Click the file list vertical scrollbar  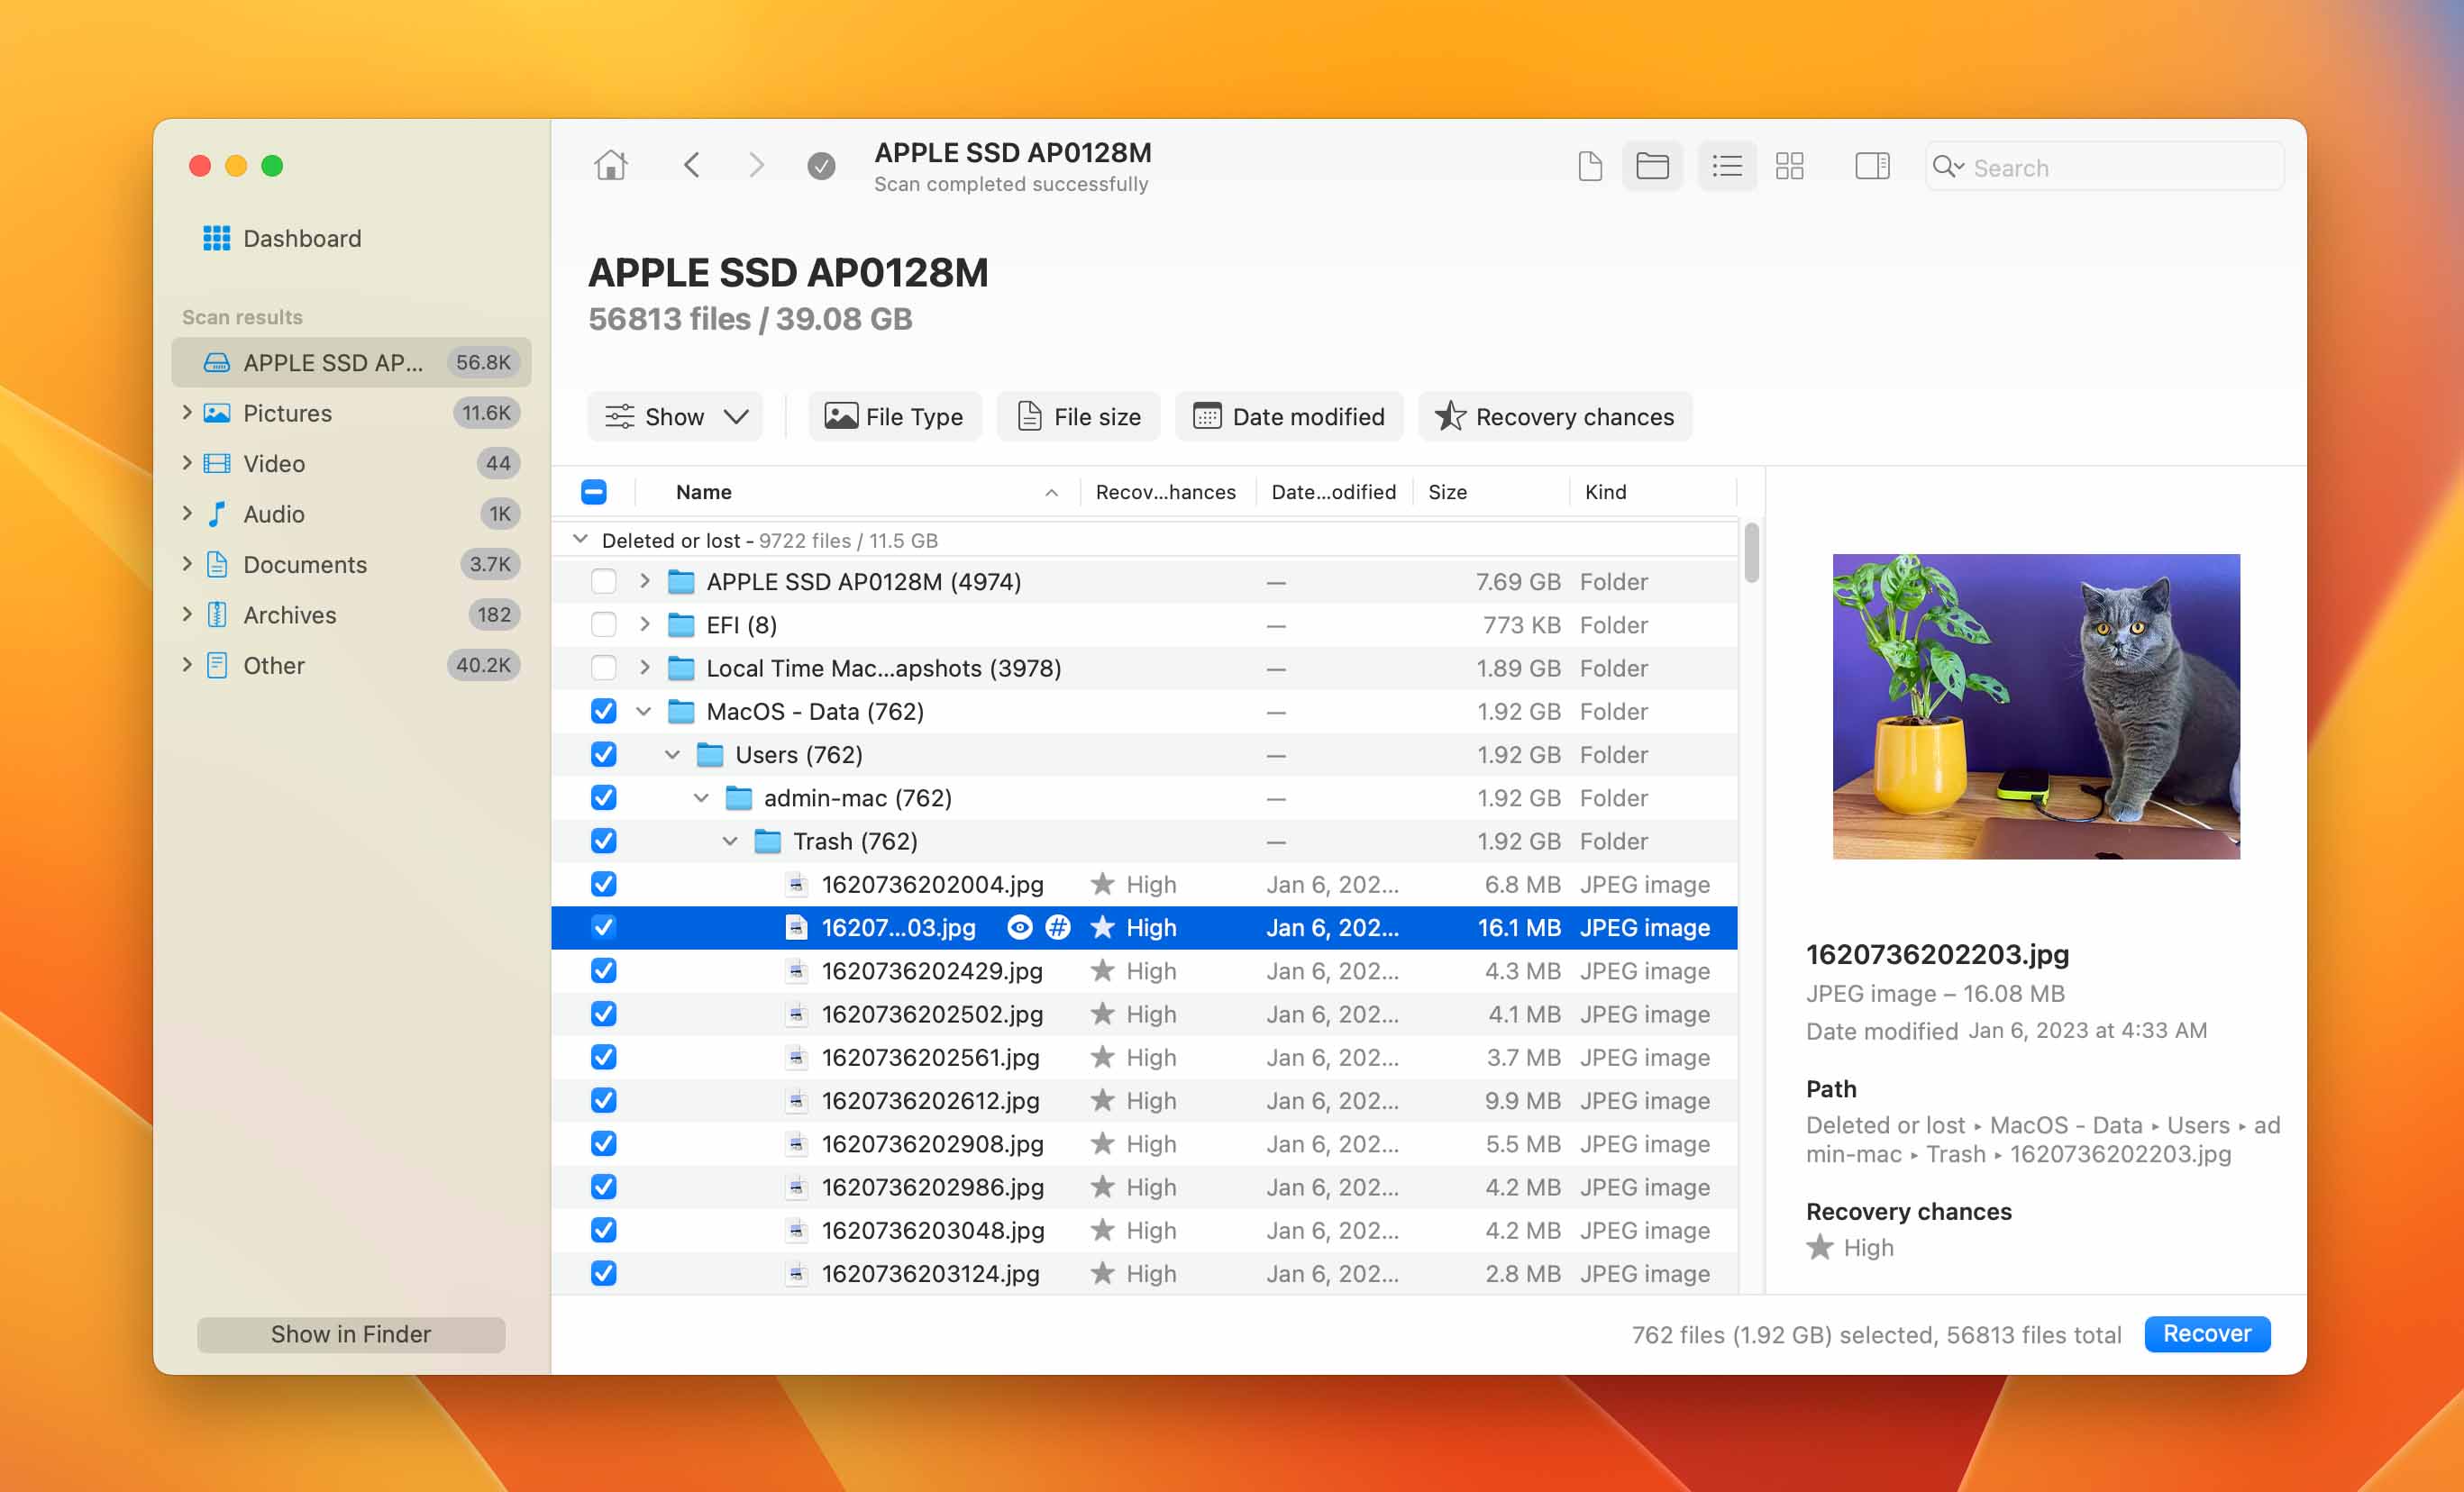1751,552
